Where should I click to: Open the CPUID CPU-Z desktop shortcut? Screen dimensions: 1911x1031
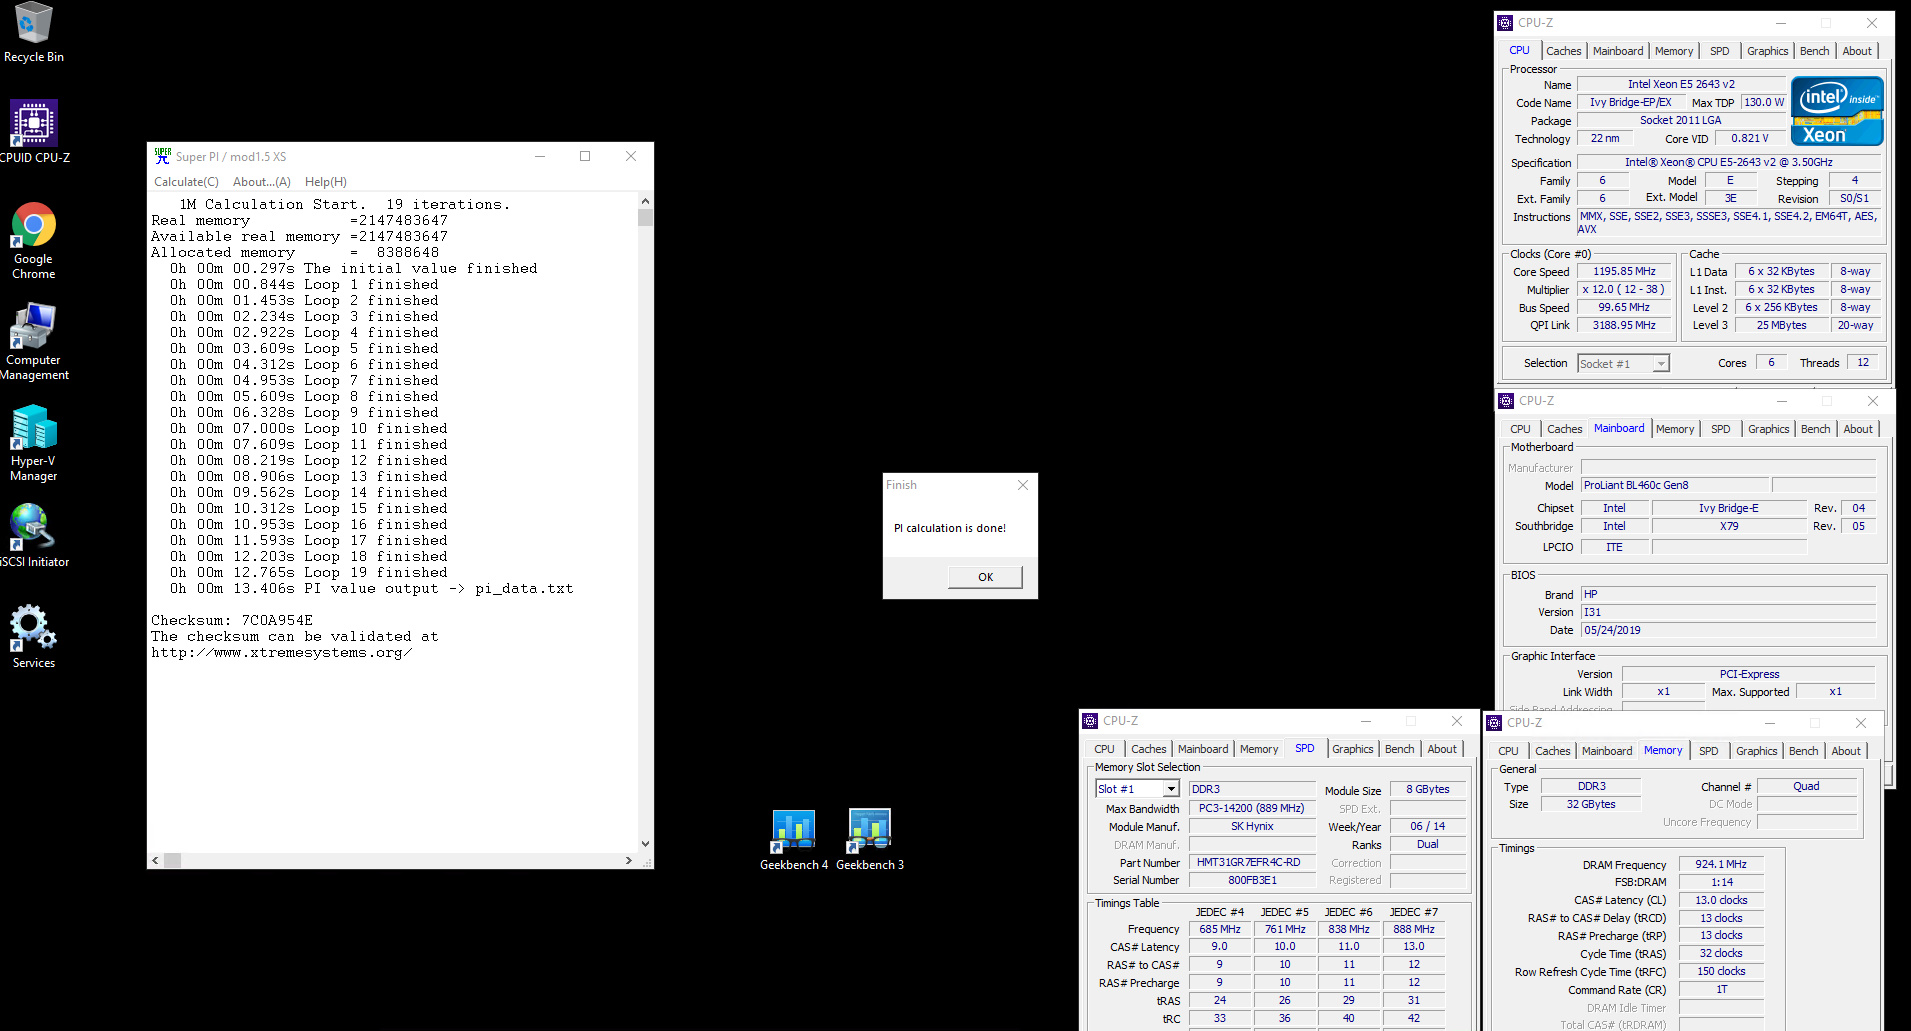coord(34,132)
